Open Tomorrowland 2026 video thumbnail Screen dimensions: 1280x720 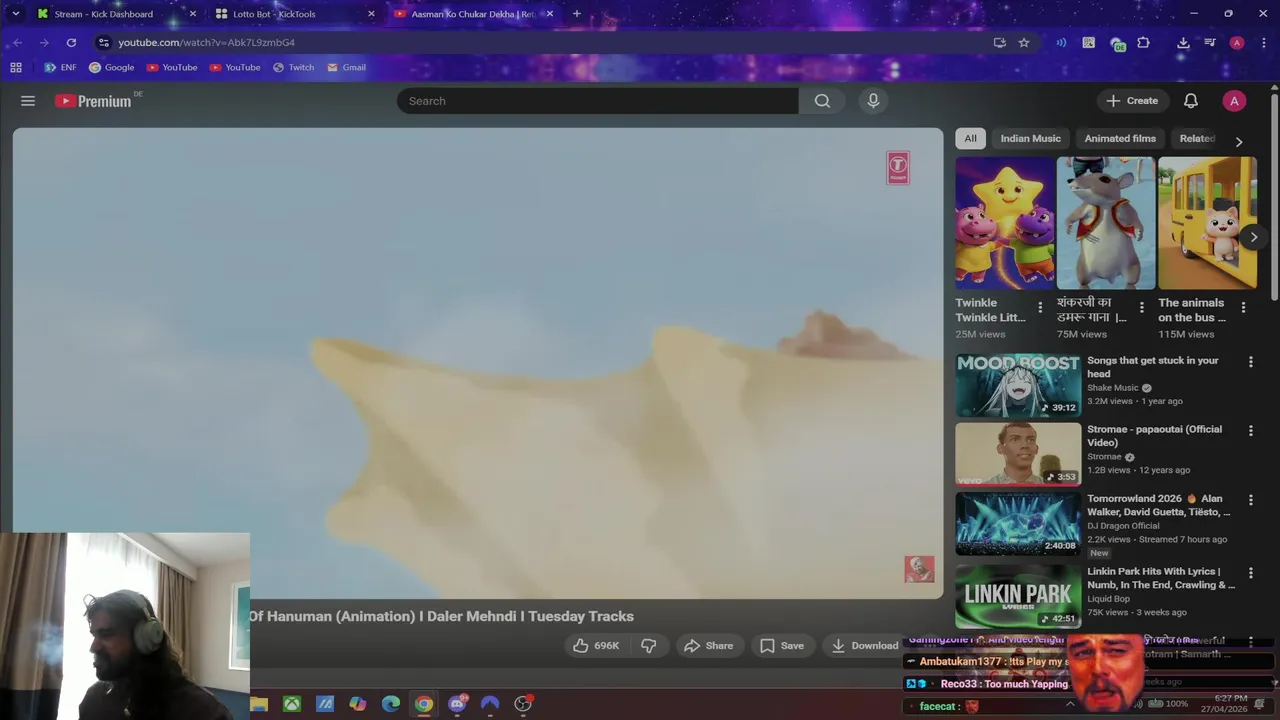point(1018,523)
